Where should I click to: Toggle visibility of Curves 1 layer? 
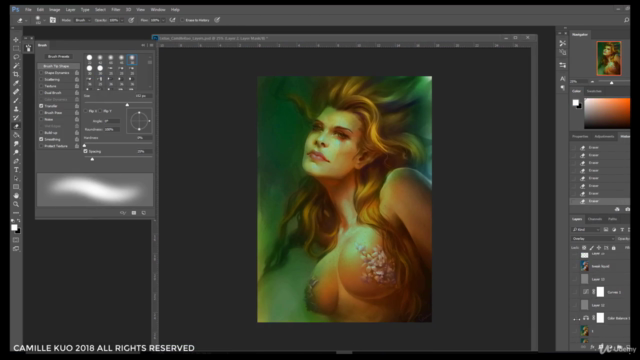pyautogui.click(x=576, y=292)
